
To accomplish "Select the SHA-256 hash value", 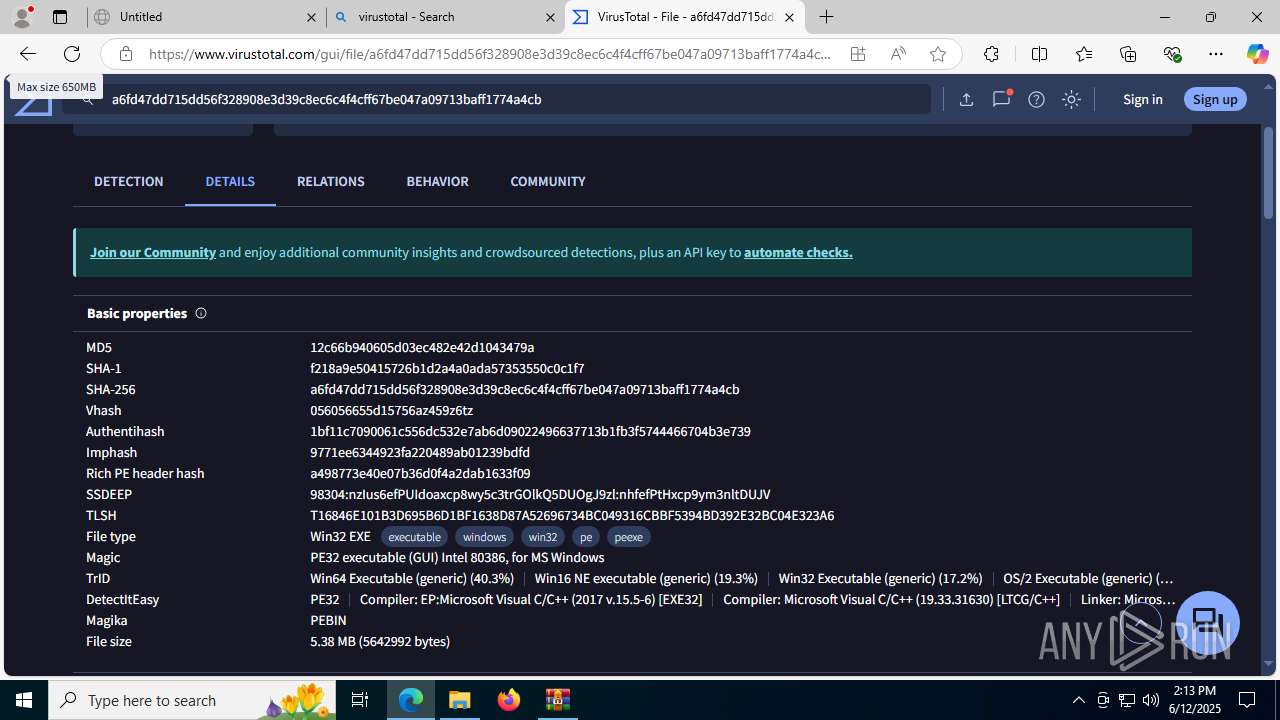I will pos(525,389).
